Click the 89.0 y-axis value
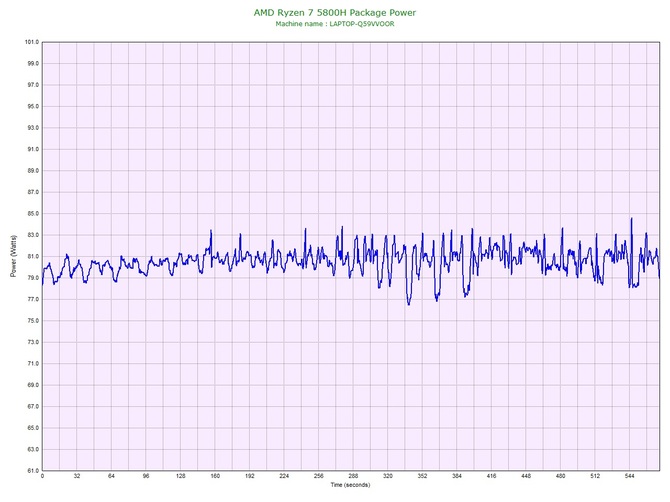The height and width of the screenshot is (502, 670). tap(32, 171)
